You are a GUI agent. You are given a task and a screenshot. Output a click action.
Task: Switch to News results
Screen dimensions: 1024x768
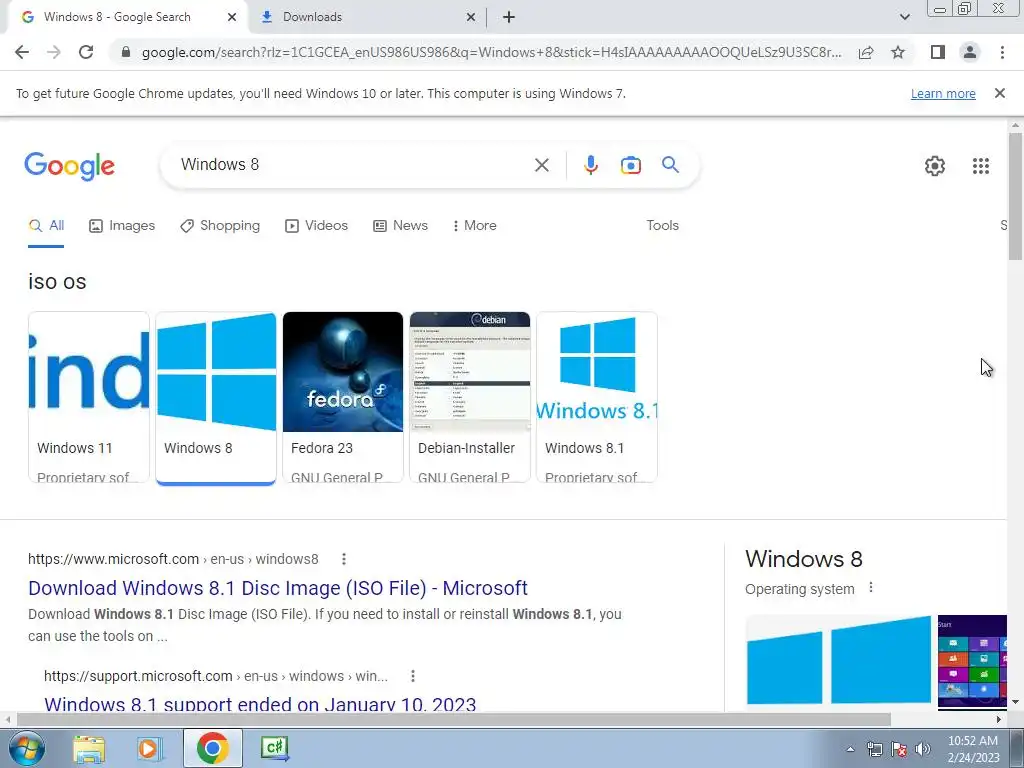click(400, 226)
